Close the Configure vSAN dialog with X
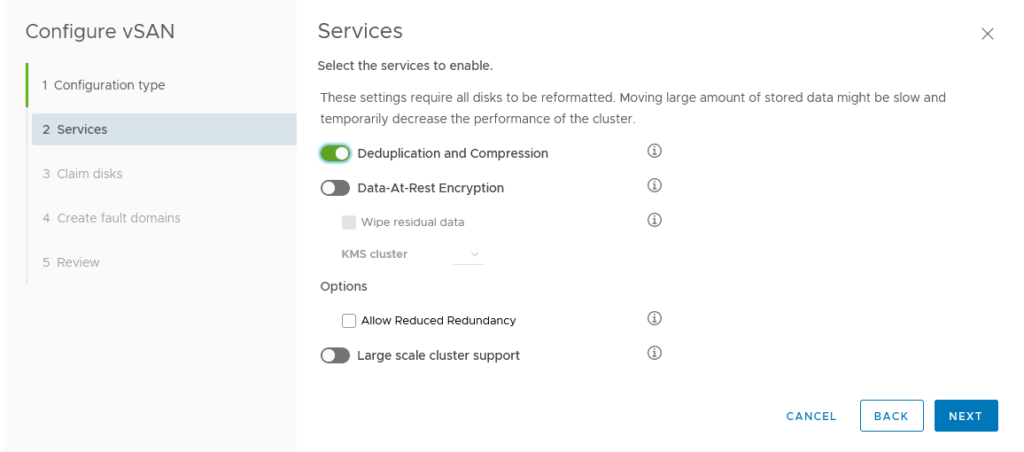Screen dimensions: 1024x452 (987, 34)
